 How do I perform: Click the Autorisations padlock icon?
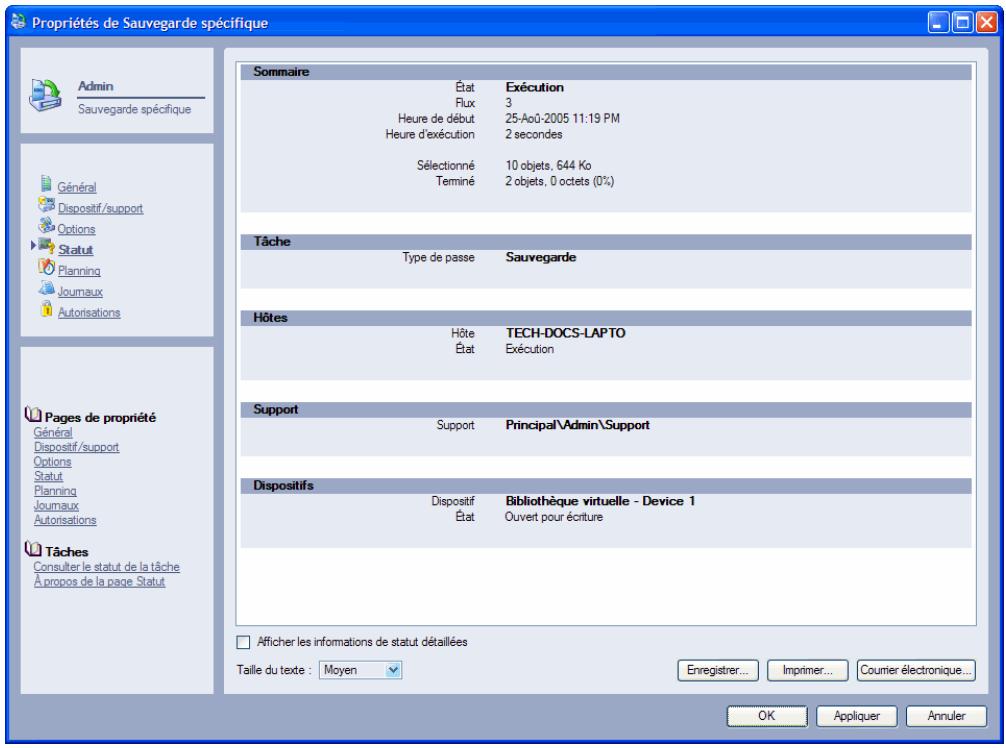click(x=46, y=309)
